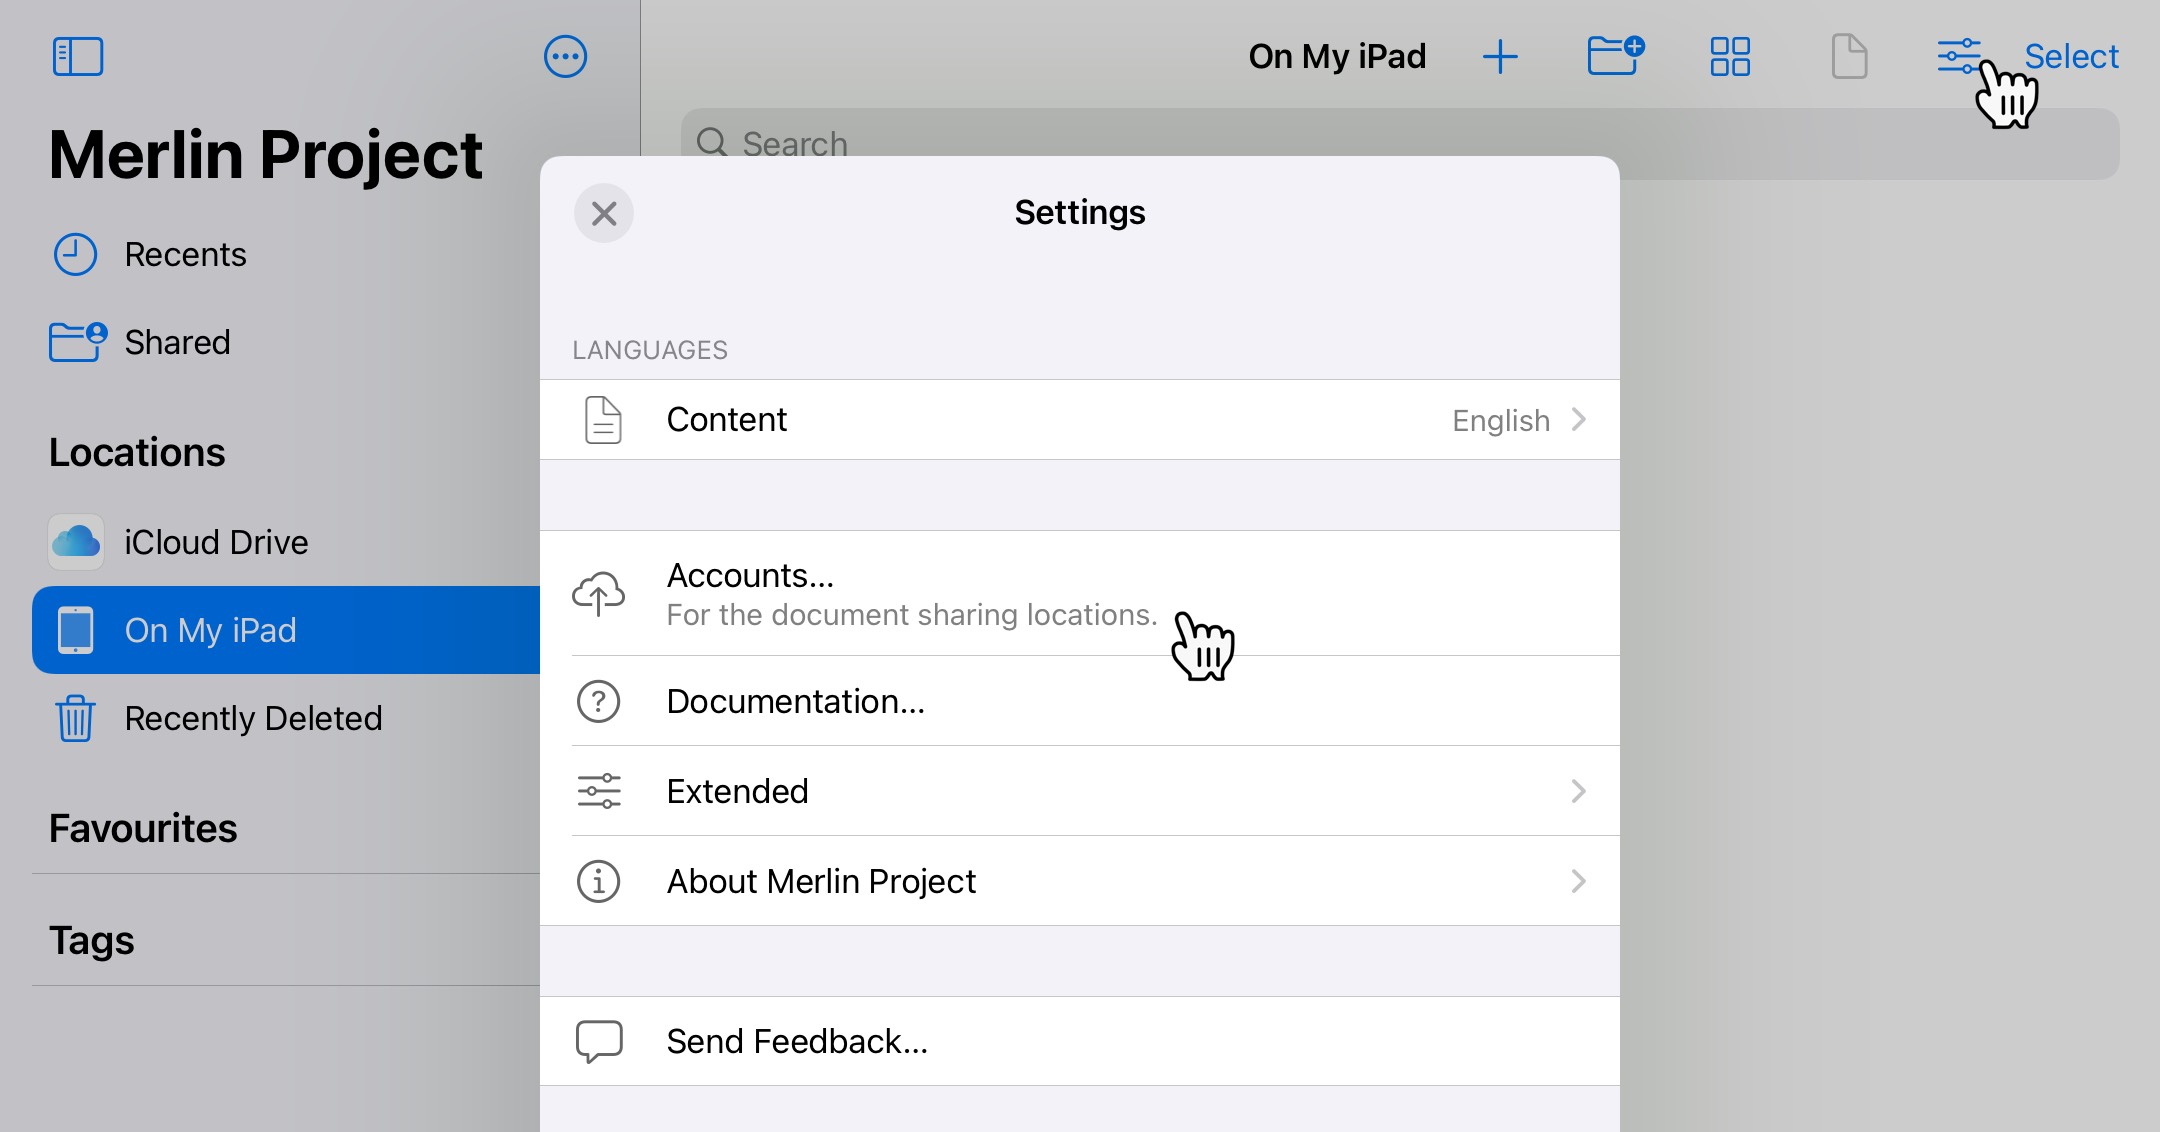Select Recently Deleted in the sidebar
Viewport: 2160px width, 1132px height.
click(x=252, y=718)
